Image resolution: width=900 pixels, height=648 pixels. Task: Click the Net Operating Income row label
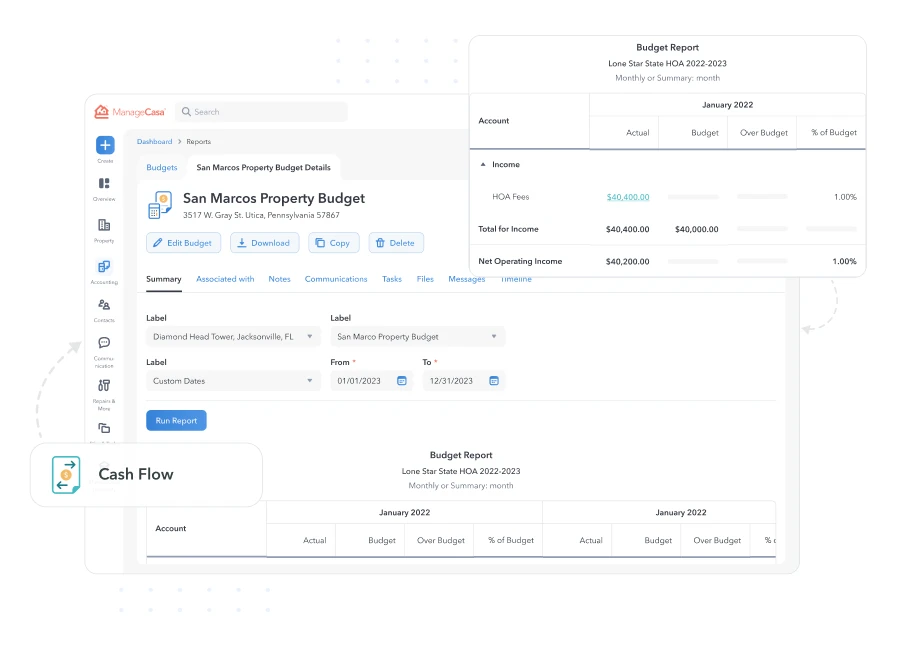pyautogui.click(x=520, y=261)
